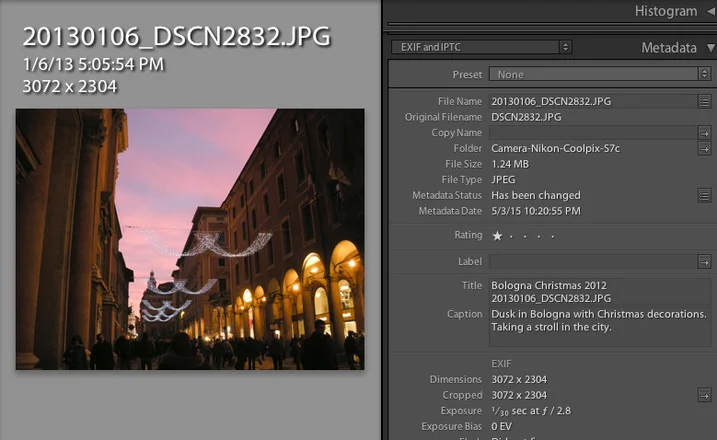The height and width of the screenshot is (440, 717).
Task: Set rating to five stars via fifth dot
Action: coord(553,236)
